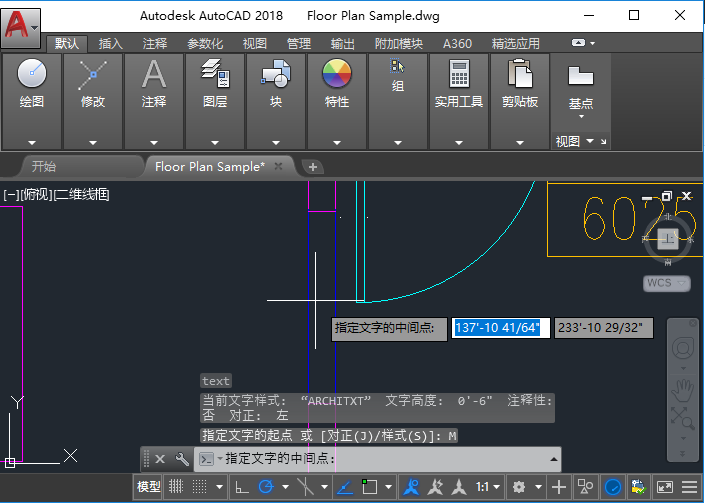Screen dimensions: 705x503
Task: Select the Pan hand tool in navigation bar
Action: pos(683,390)
